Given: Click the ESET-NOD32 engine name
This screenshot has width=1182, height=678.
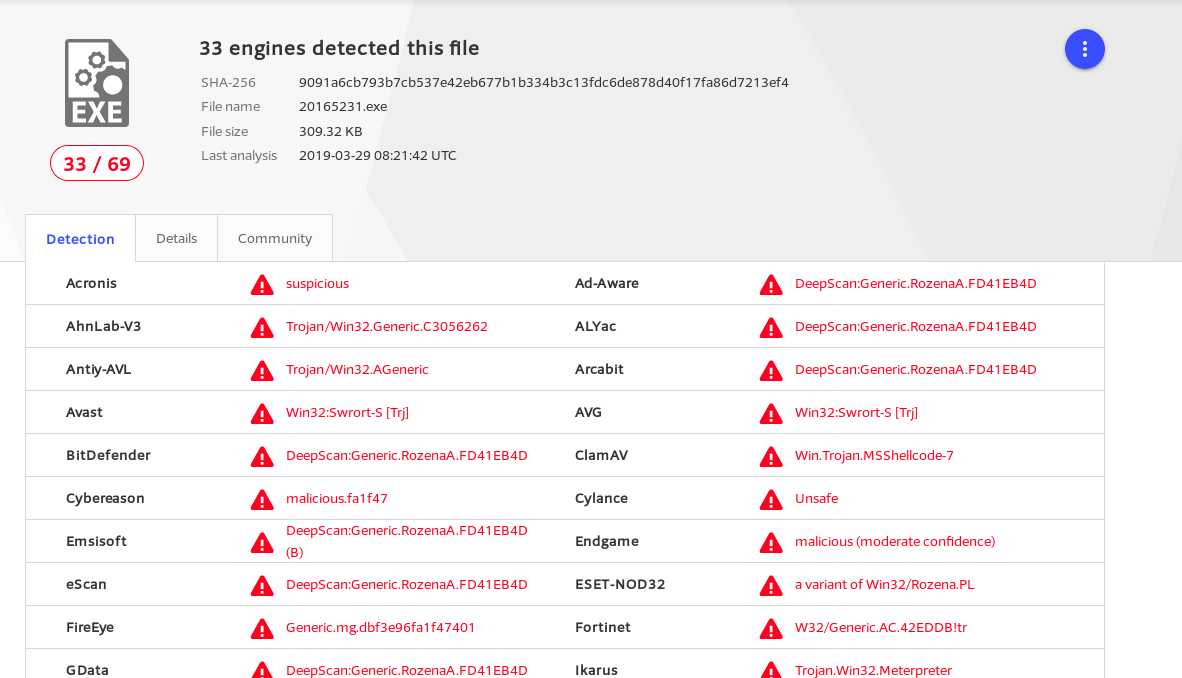Looking at the screenshot, I should point(620,584).
